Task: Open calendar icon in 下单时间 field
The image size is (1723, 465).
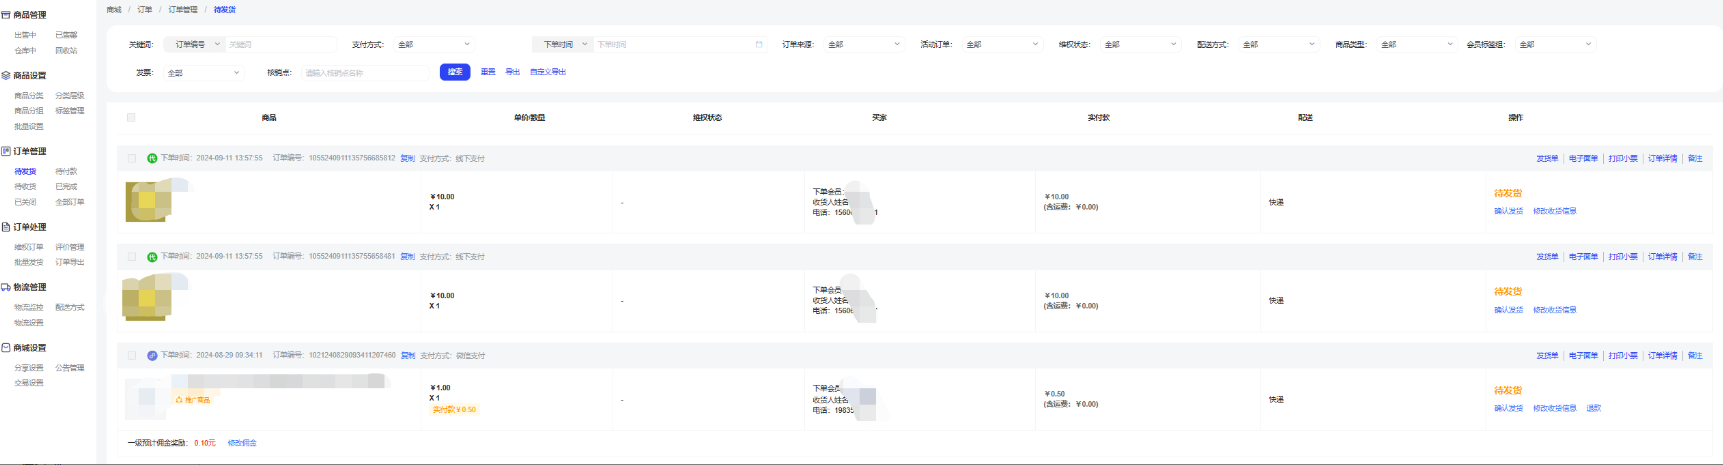Action: tap(759, 44)
